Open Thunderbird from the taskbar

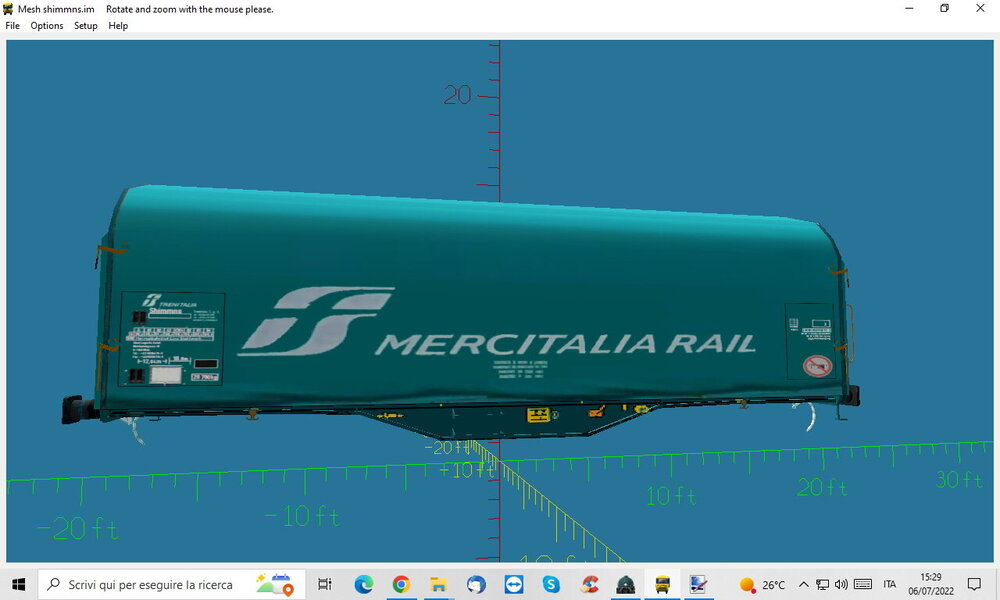coord(476,584)
